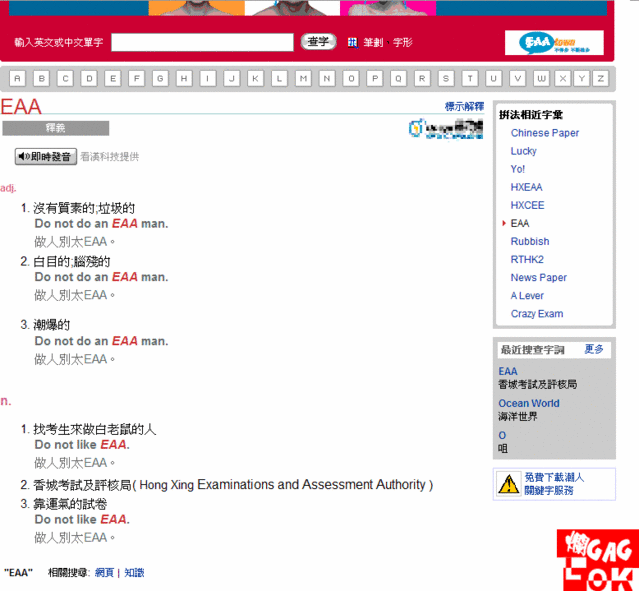Open similar word HXCEE
Image resolution: width=639 pixels, height=591 pixels.
527,205
